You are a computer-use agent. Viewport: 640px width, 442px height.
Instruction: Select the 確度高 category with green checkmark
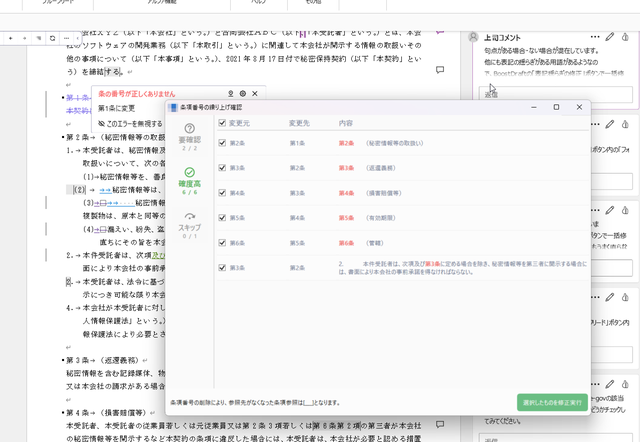[x=189, y=180]
